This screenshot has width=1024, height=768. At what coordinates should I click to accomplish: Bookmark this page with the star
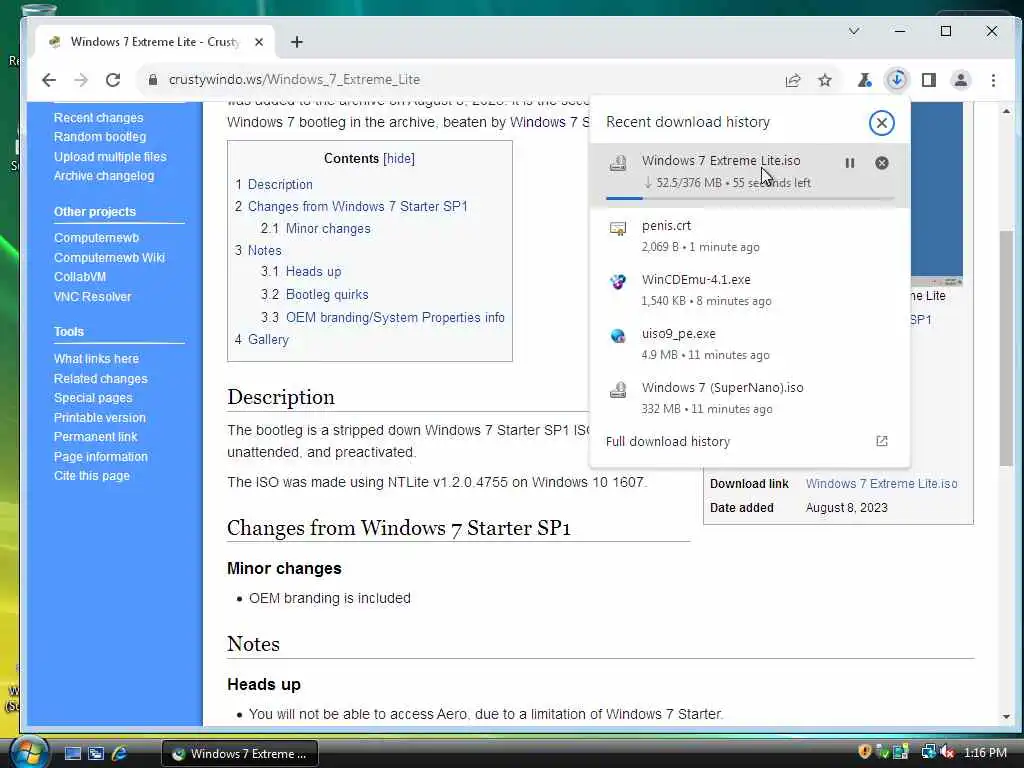click(x=825, y=80)
